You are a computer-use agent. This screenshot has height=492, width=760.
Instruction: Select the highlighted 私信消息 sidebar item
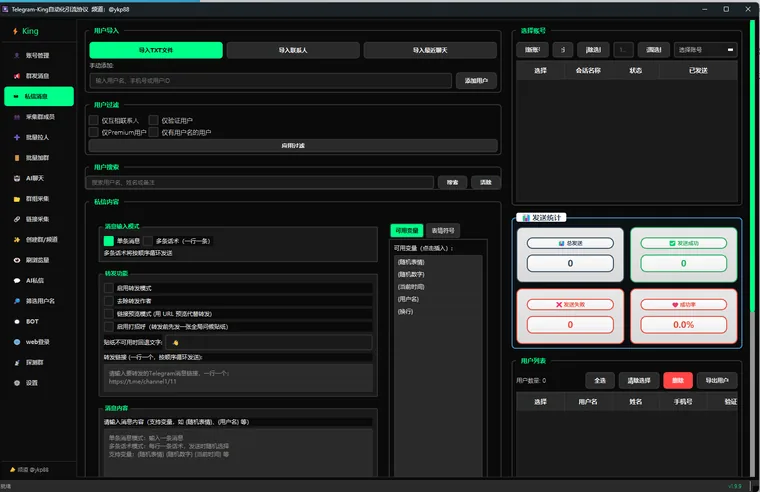pos(39,96)
